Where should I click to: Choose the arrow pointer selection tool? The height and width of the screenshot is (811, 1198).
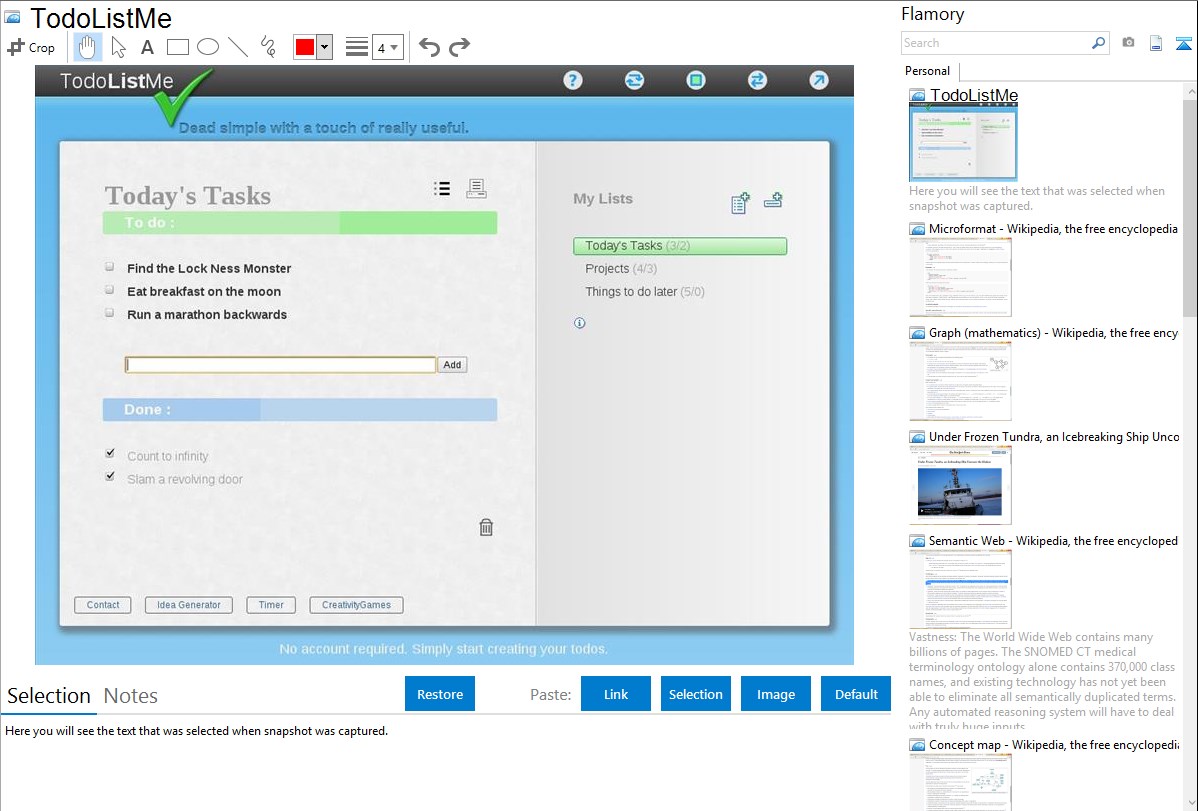(x=118, y=47)
